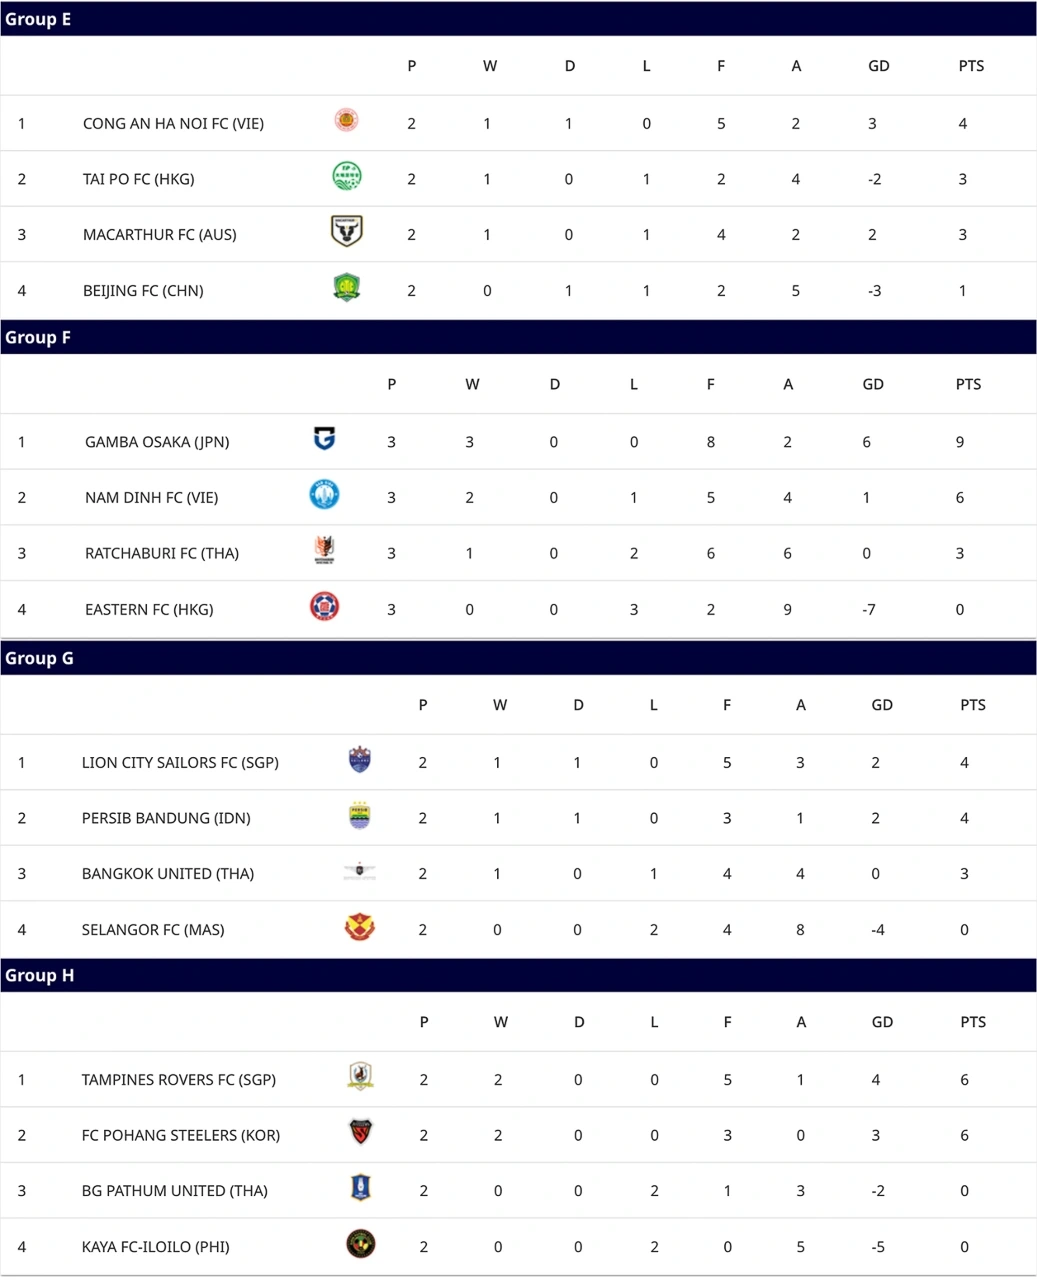This screenshot has width=1037, height=1280.
Task: Click the FC Pohang Steelers crest
Action: (x=360, y=1133)
